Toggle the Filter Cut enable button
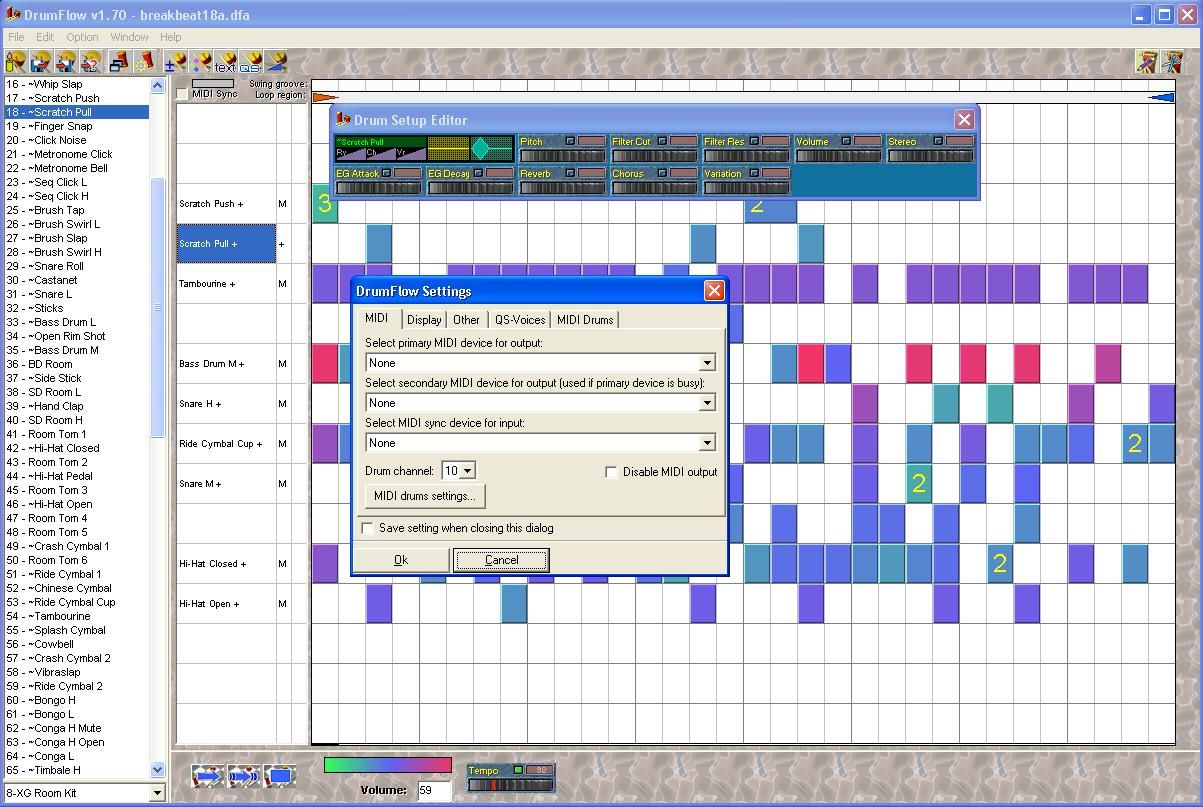 (662, 141)
